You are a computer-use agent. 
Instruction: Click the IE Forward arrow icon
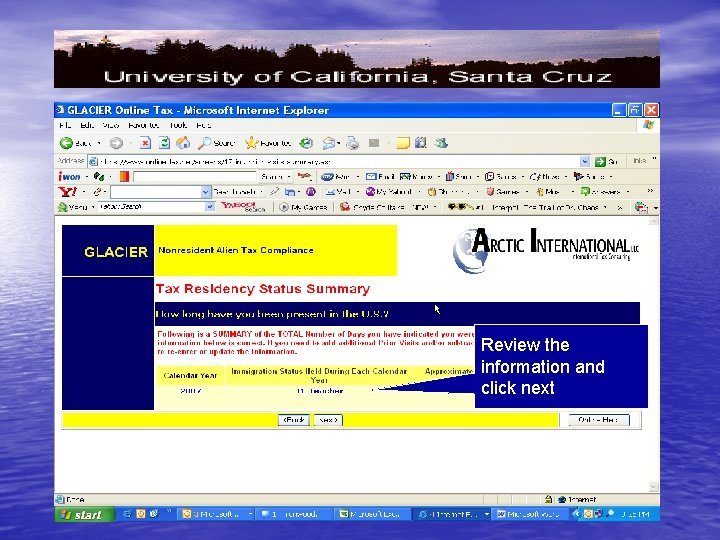pos(116,143)
